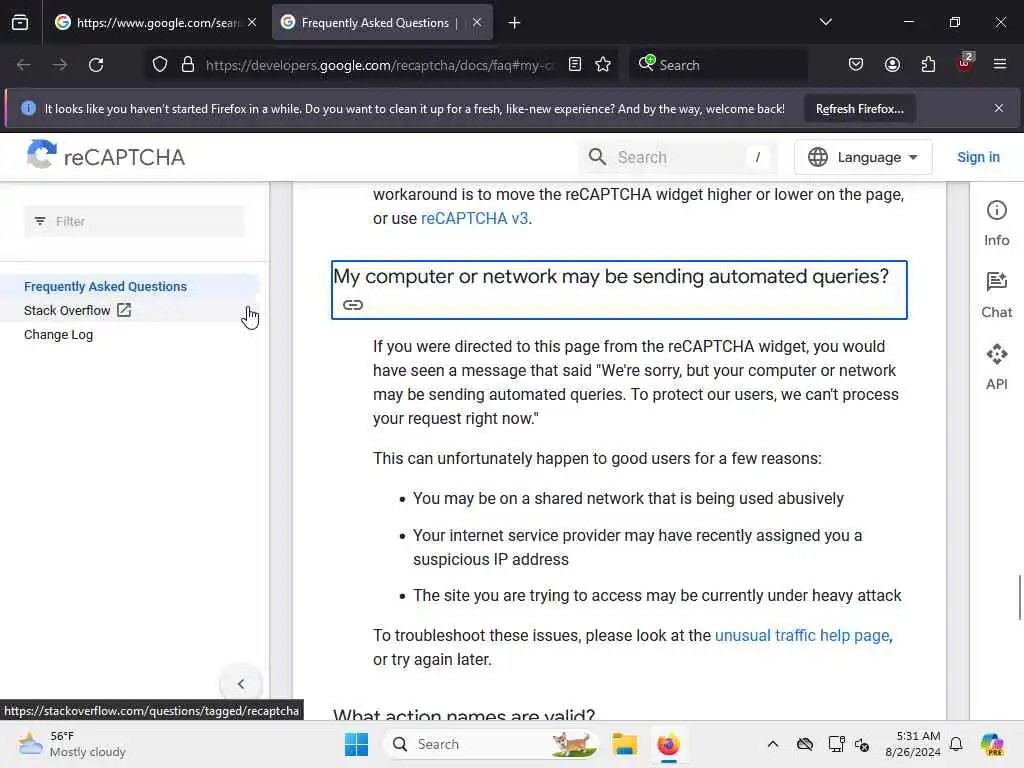The width and height of the screenshot is (1024, 768).
Task: Open the API side panel
Action: (997, 367)
